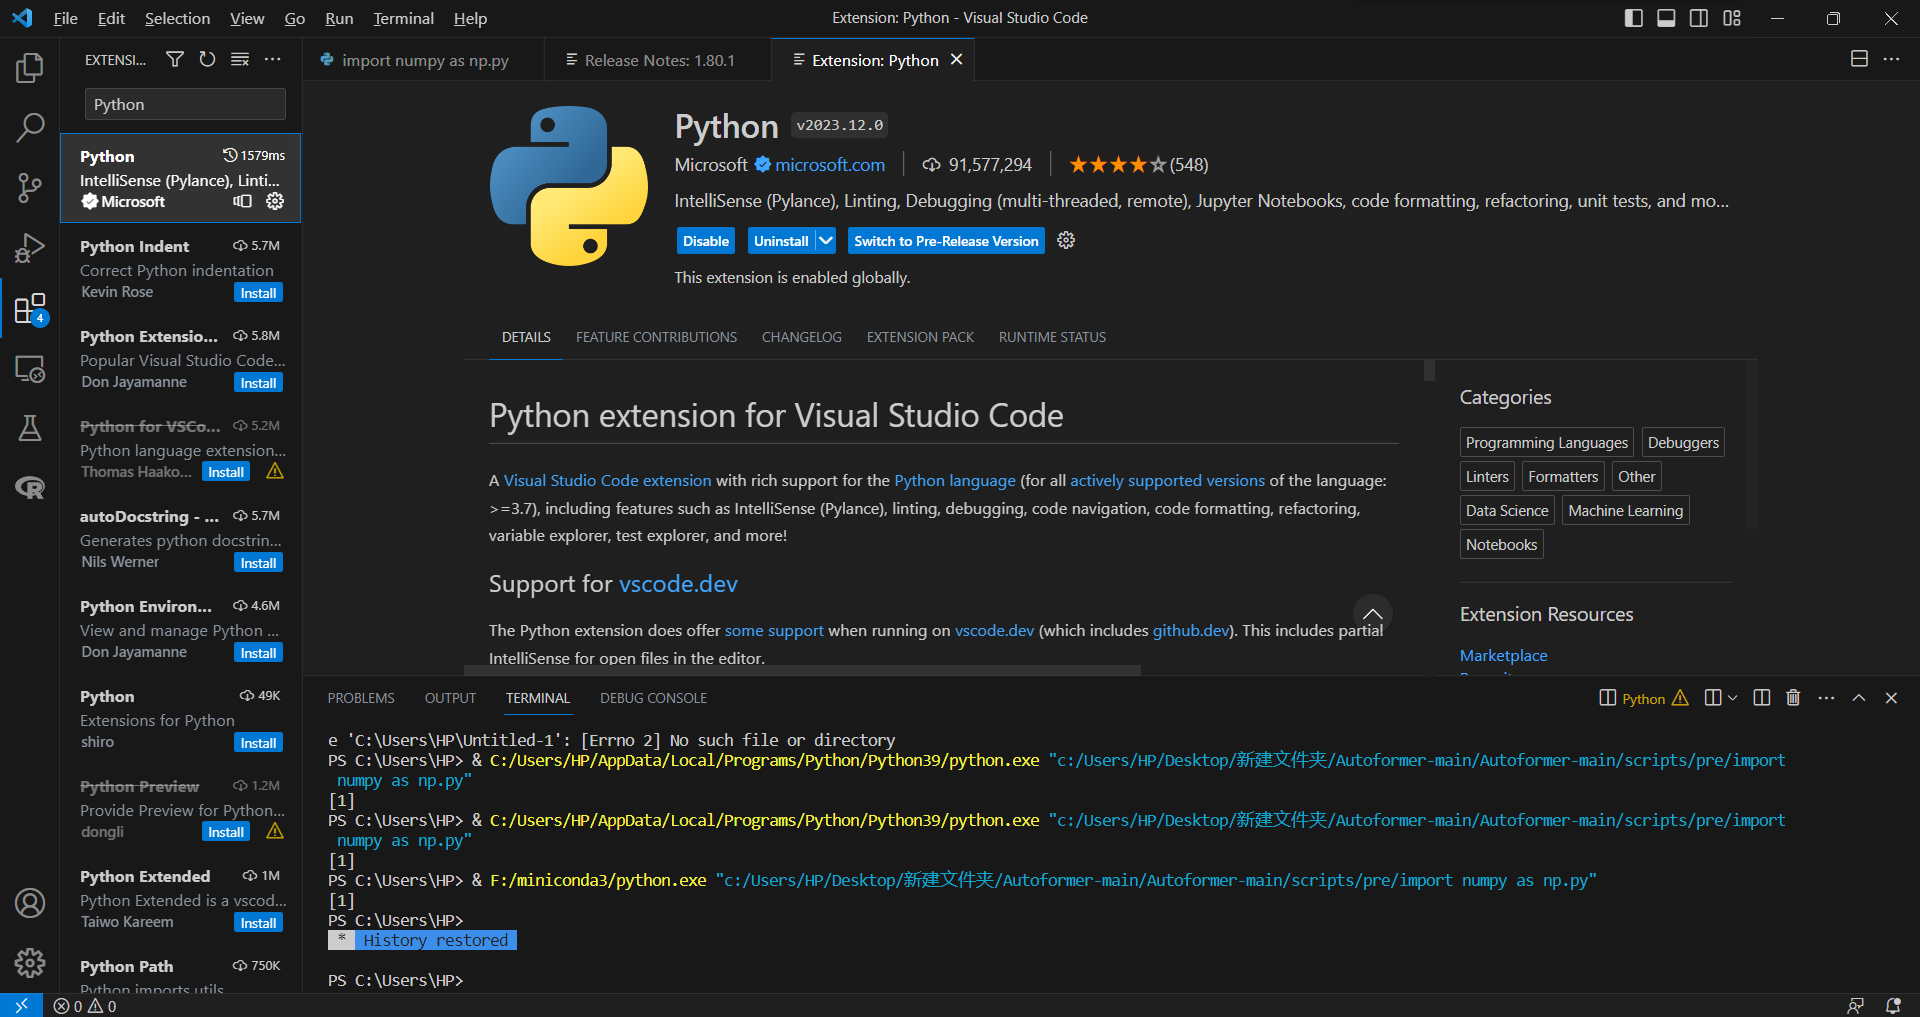Open the Feature Contributions tab
Viewport: 1920px width, 1017px height.
656,337
